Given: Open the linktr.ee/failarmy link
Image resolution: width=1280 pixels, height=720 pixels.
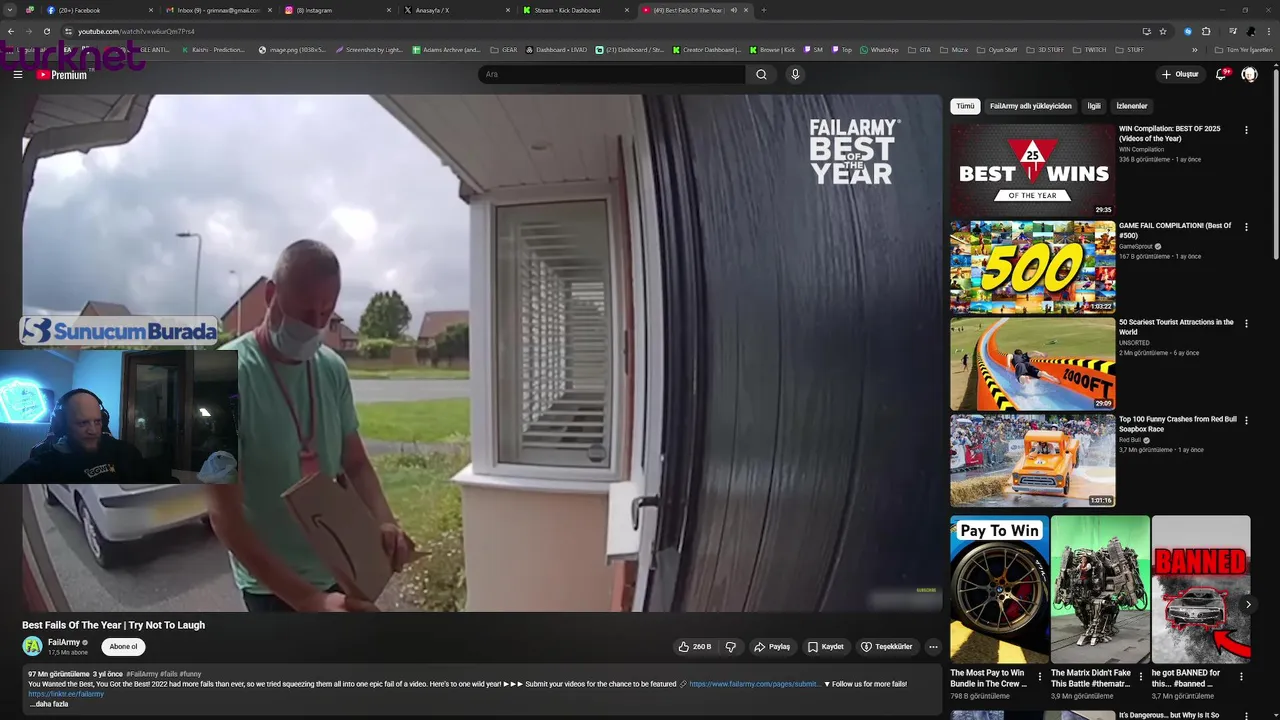Looking at the screenshot, I should click(x=66, y=694).
